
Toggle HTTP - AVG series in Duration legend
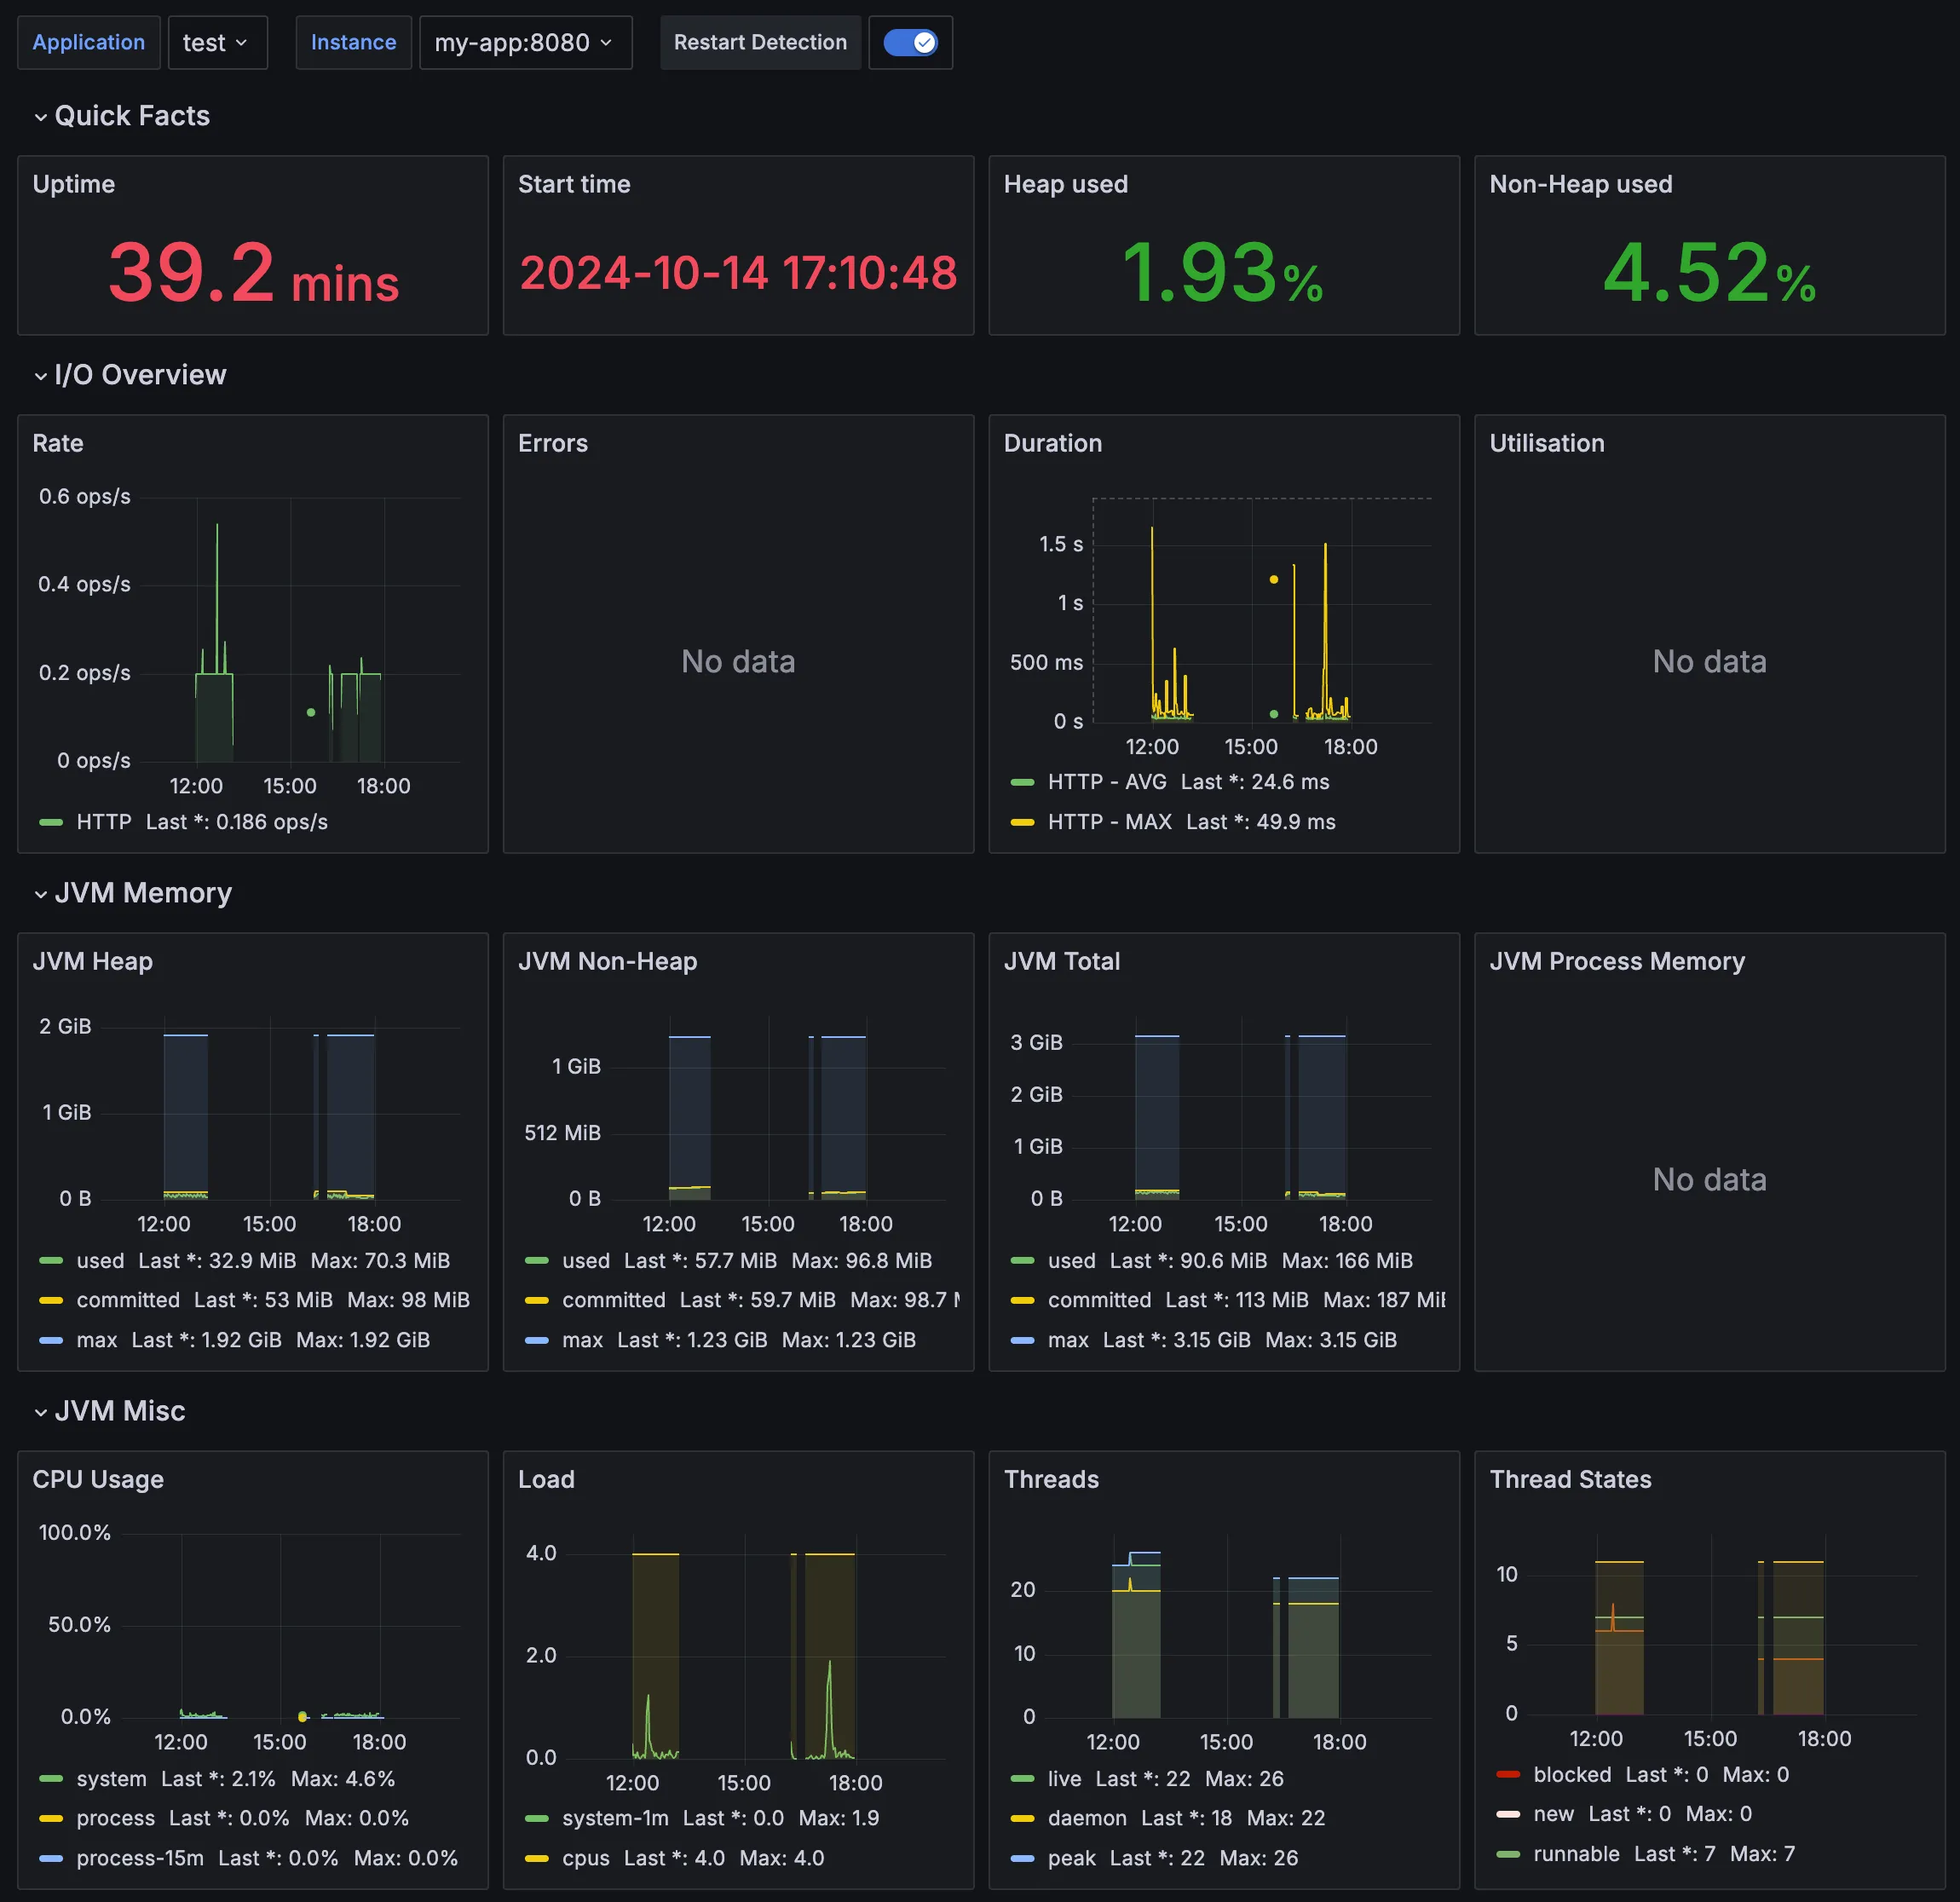coord(1106,782)
